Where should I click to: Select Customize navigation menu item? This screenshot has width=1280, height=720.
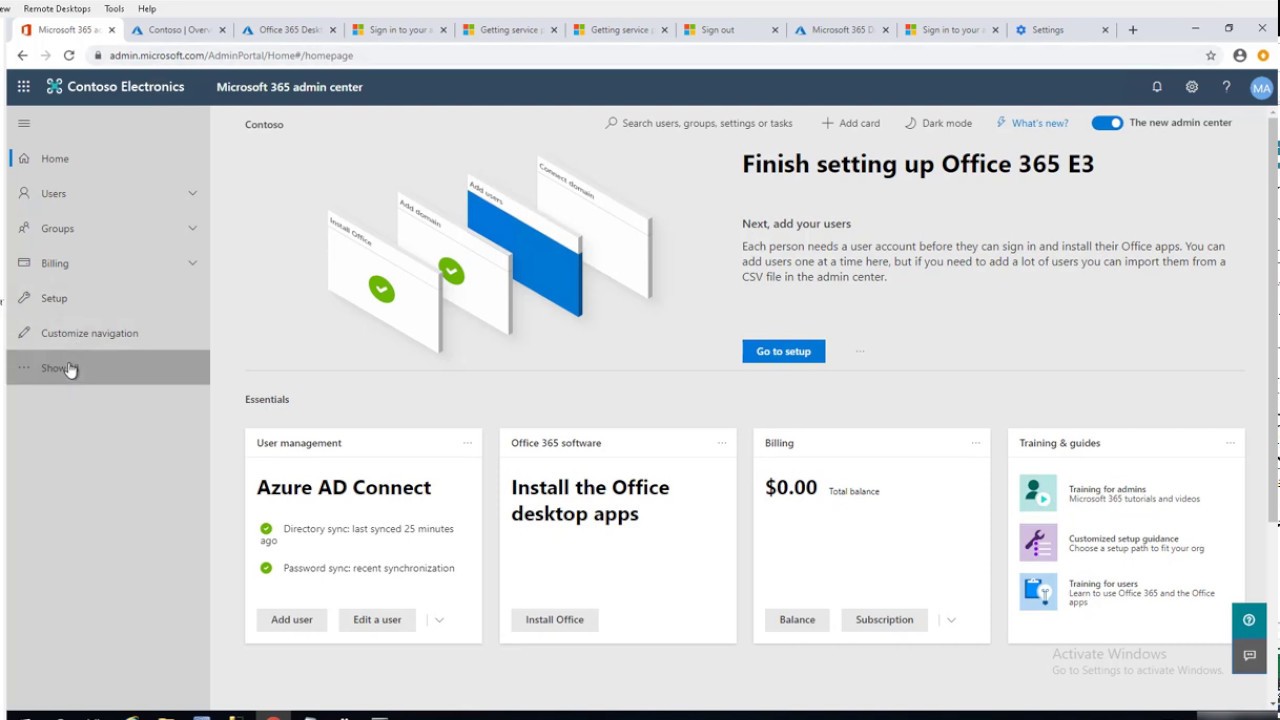click(x=108, y=333)
